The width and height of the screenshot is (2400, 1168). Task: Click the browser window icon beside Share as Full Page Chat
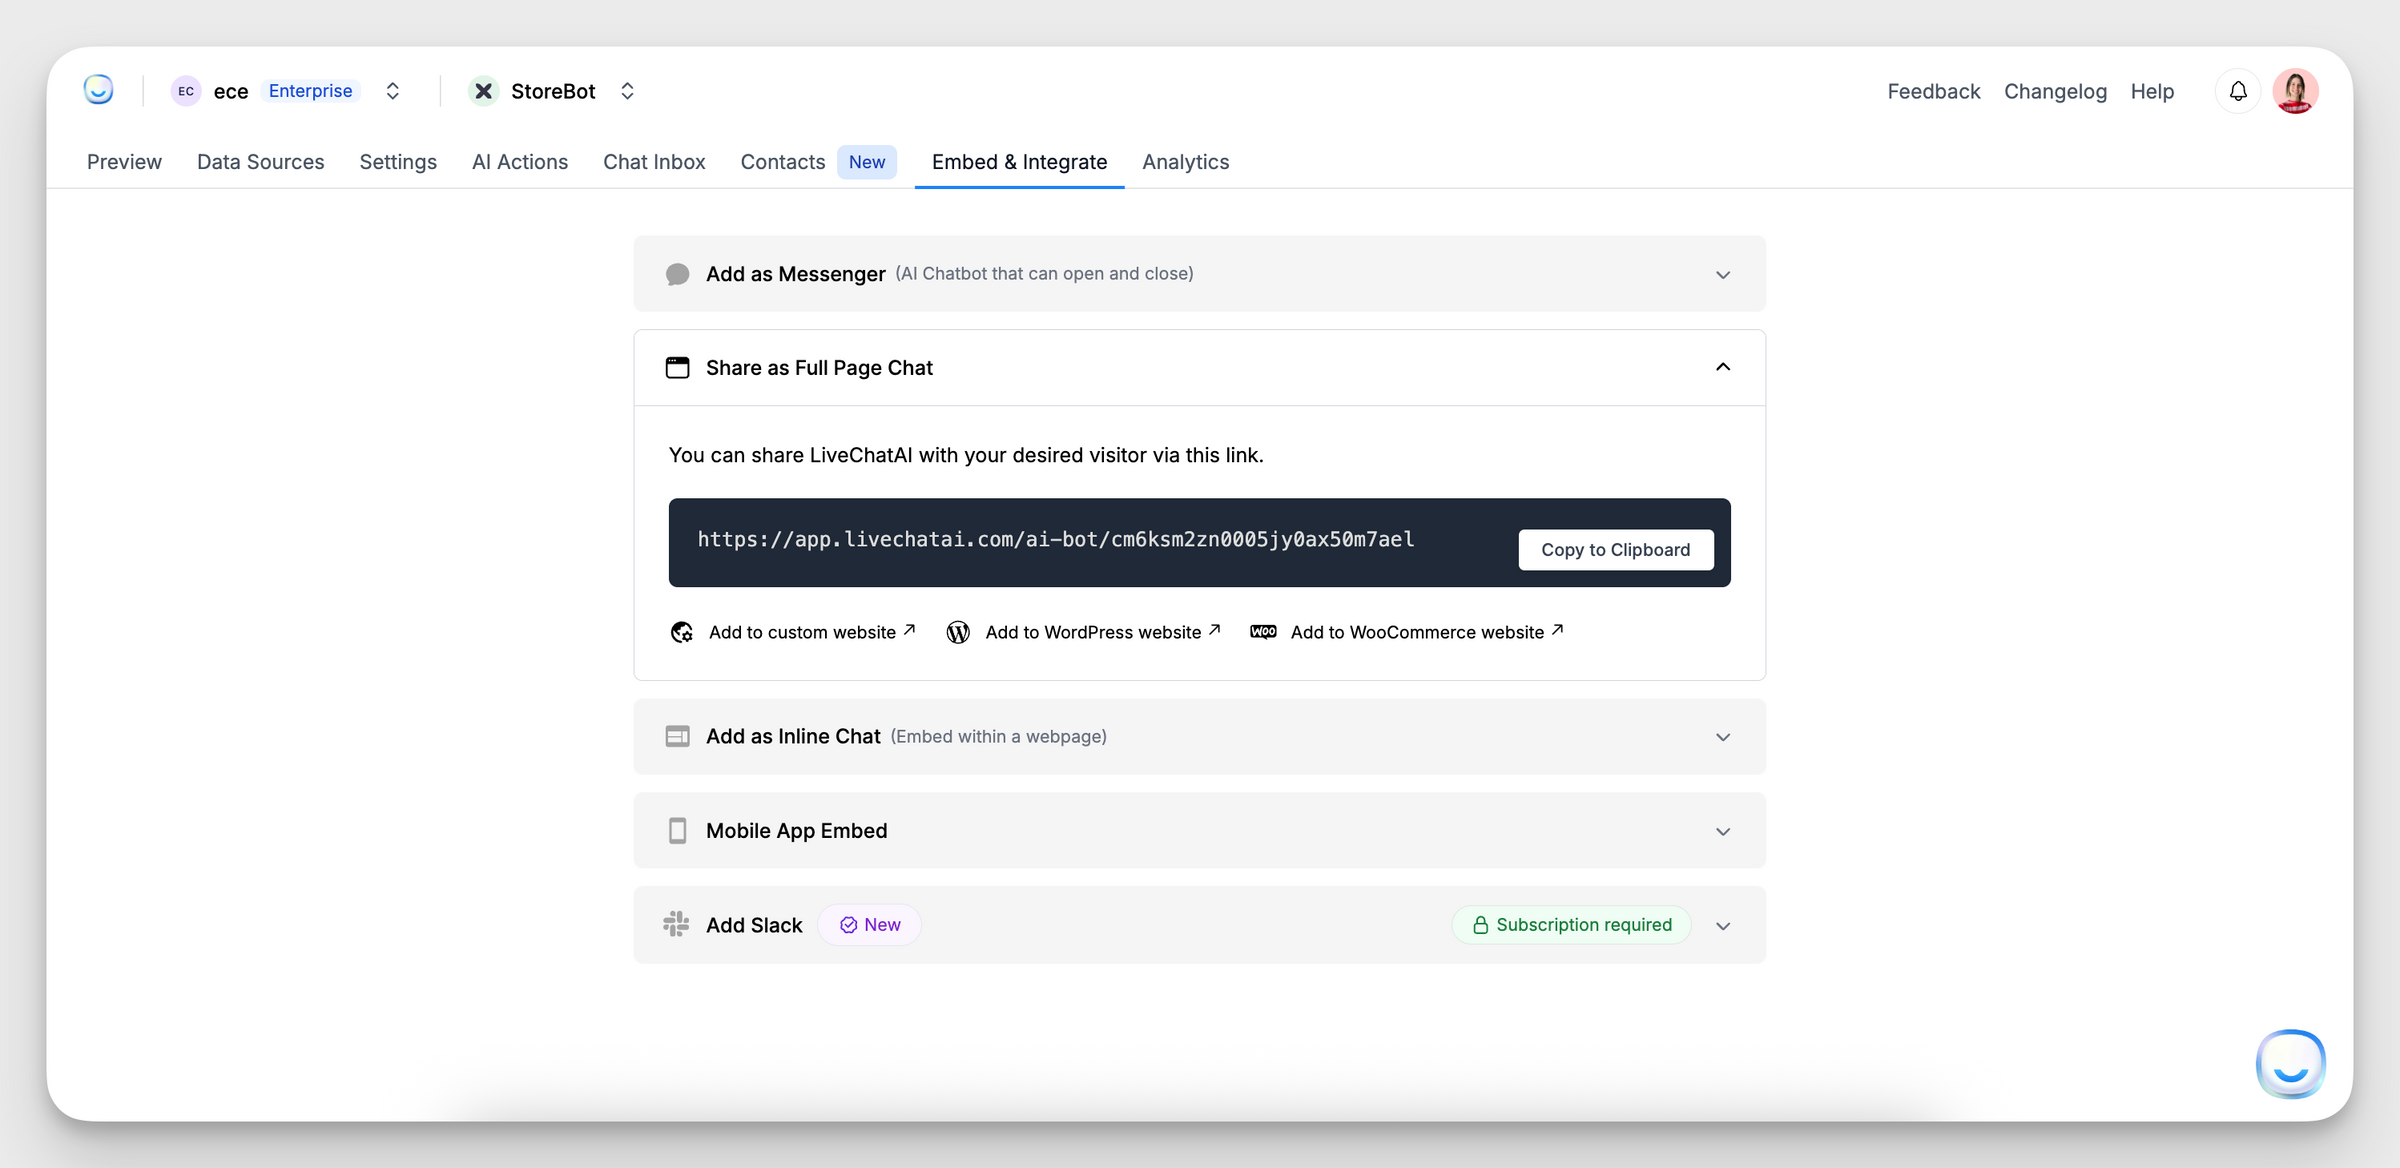pyautogui.click(x=677, y=367)
